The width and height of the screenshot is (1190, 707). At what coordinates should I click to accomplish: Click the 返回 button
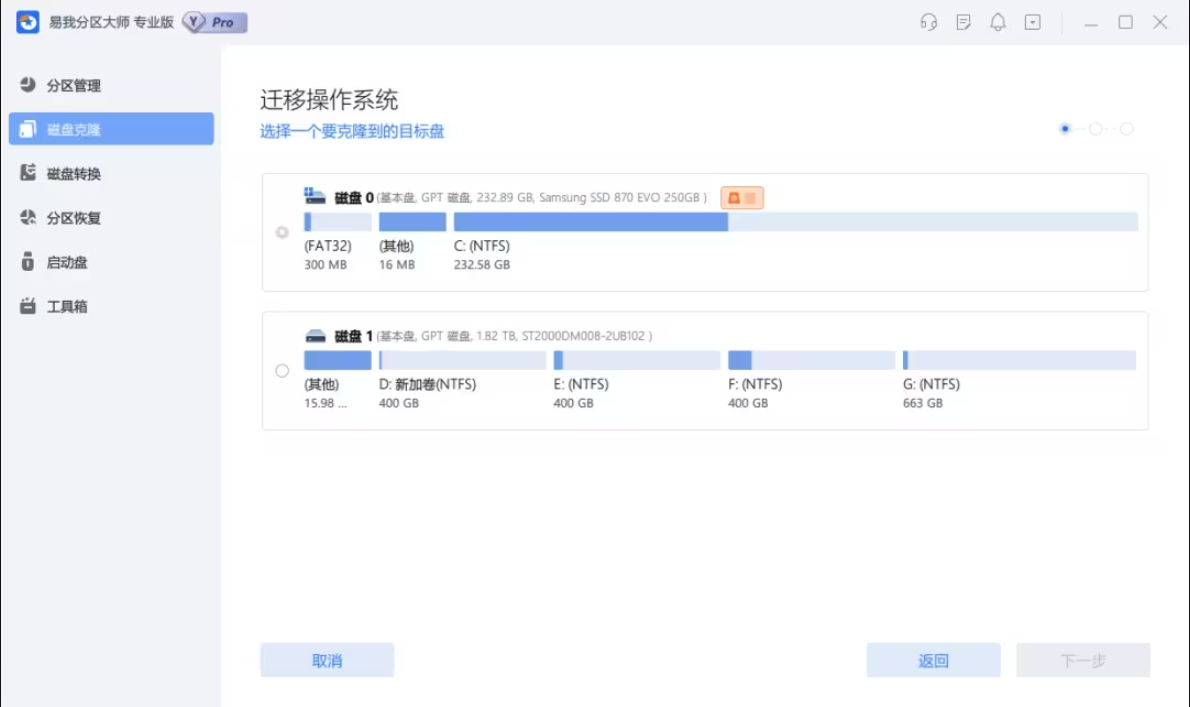[x=933, y=660]
